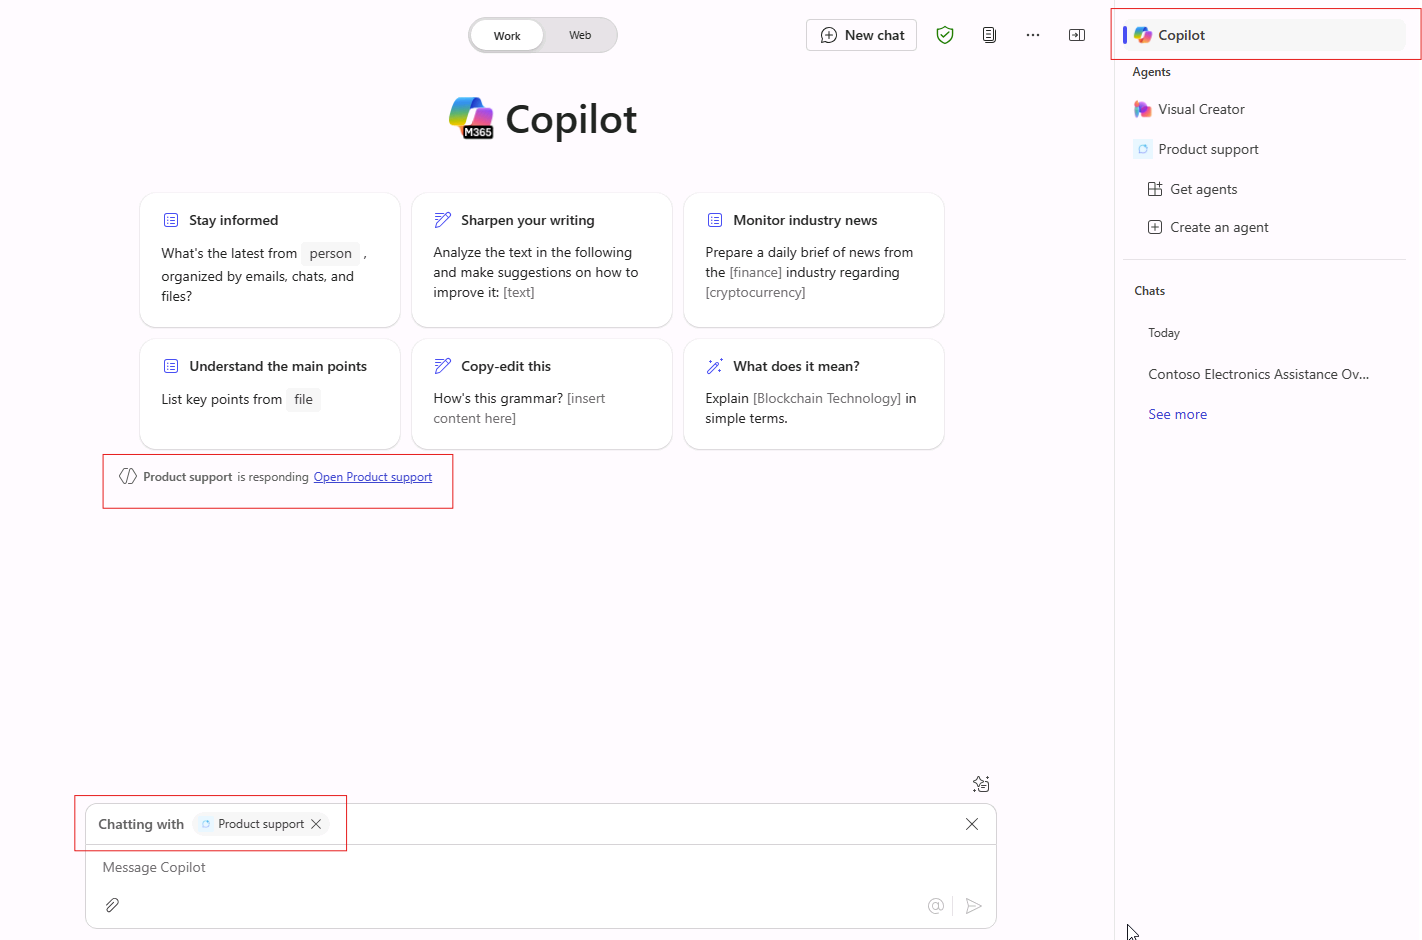This screenshot has width=1422, height=940.
Task: Click the Copilot M365 logo
Action: pyautogui.click(x=471, y=118)
